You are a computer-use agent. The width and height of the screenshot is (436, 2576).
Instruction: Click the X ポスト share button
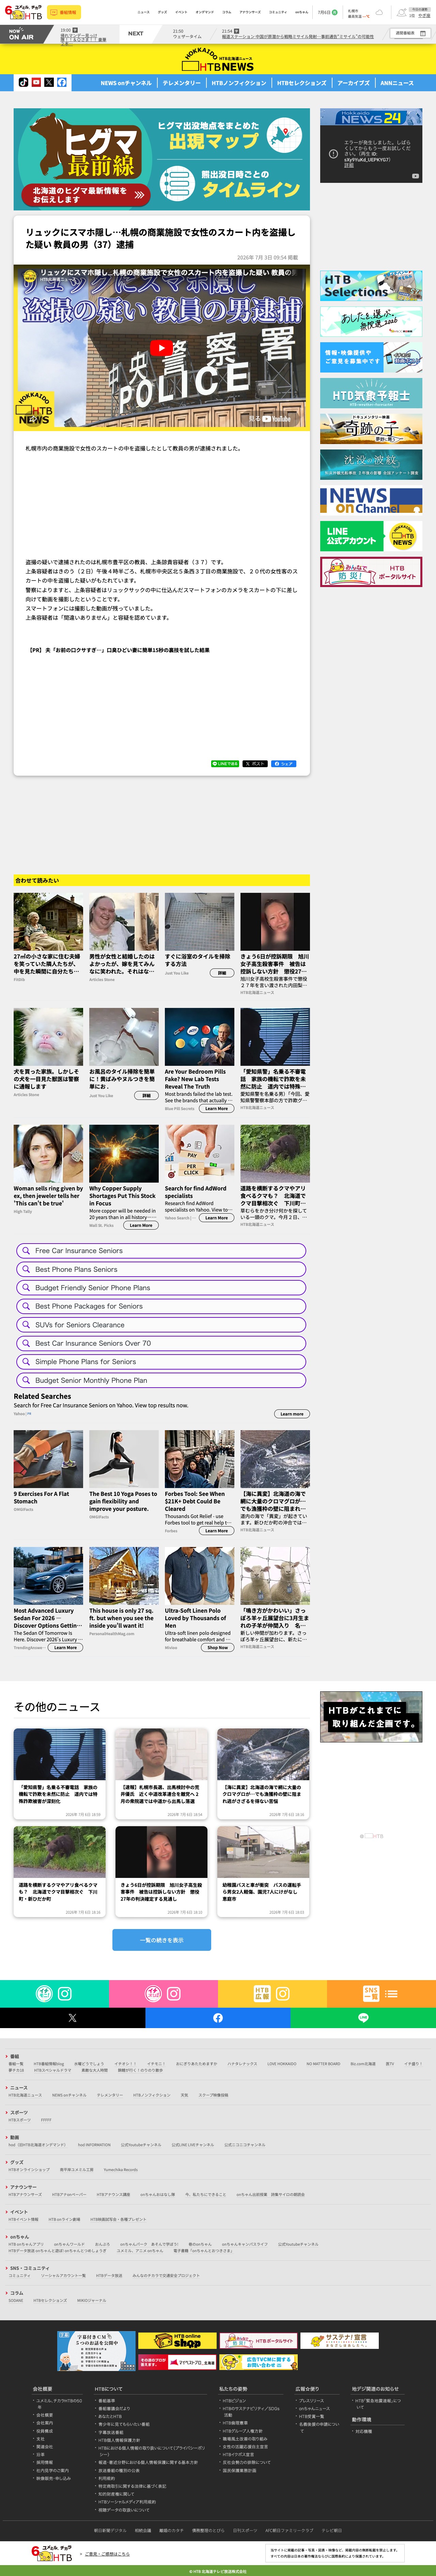point(255,764)
